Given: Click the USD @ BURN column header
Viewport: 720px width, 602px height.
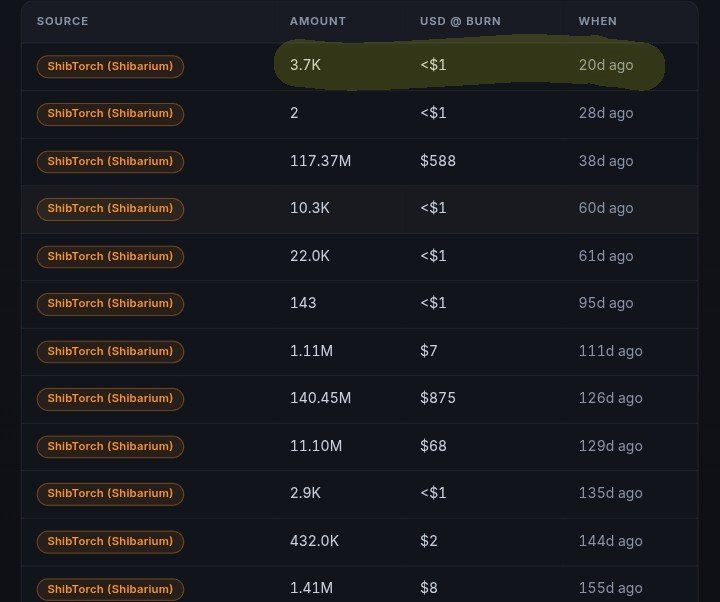Looking at the screenshot, I should coord(460,21).
